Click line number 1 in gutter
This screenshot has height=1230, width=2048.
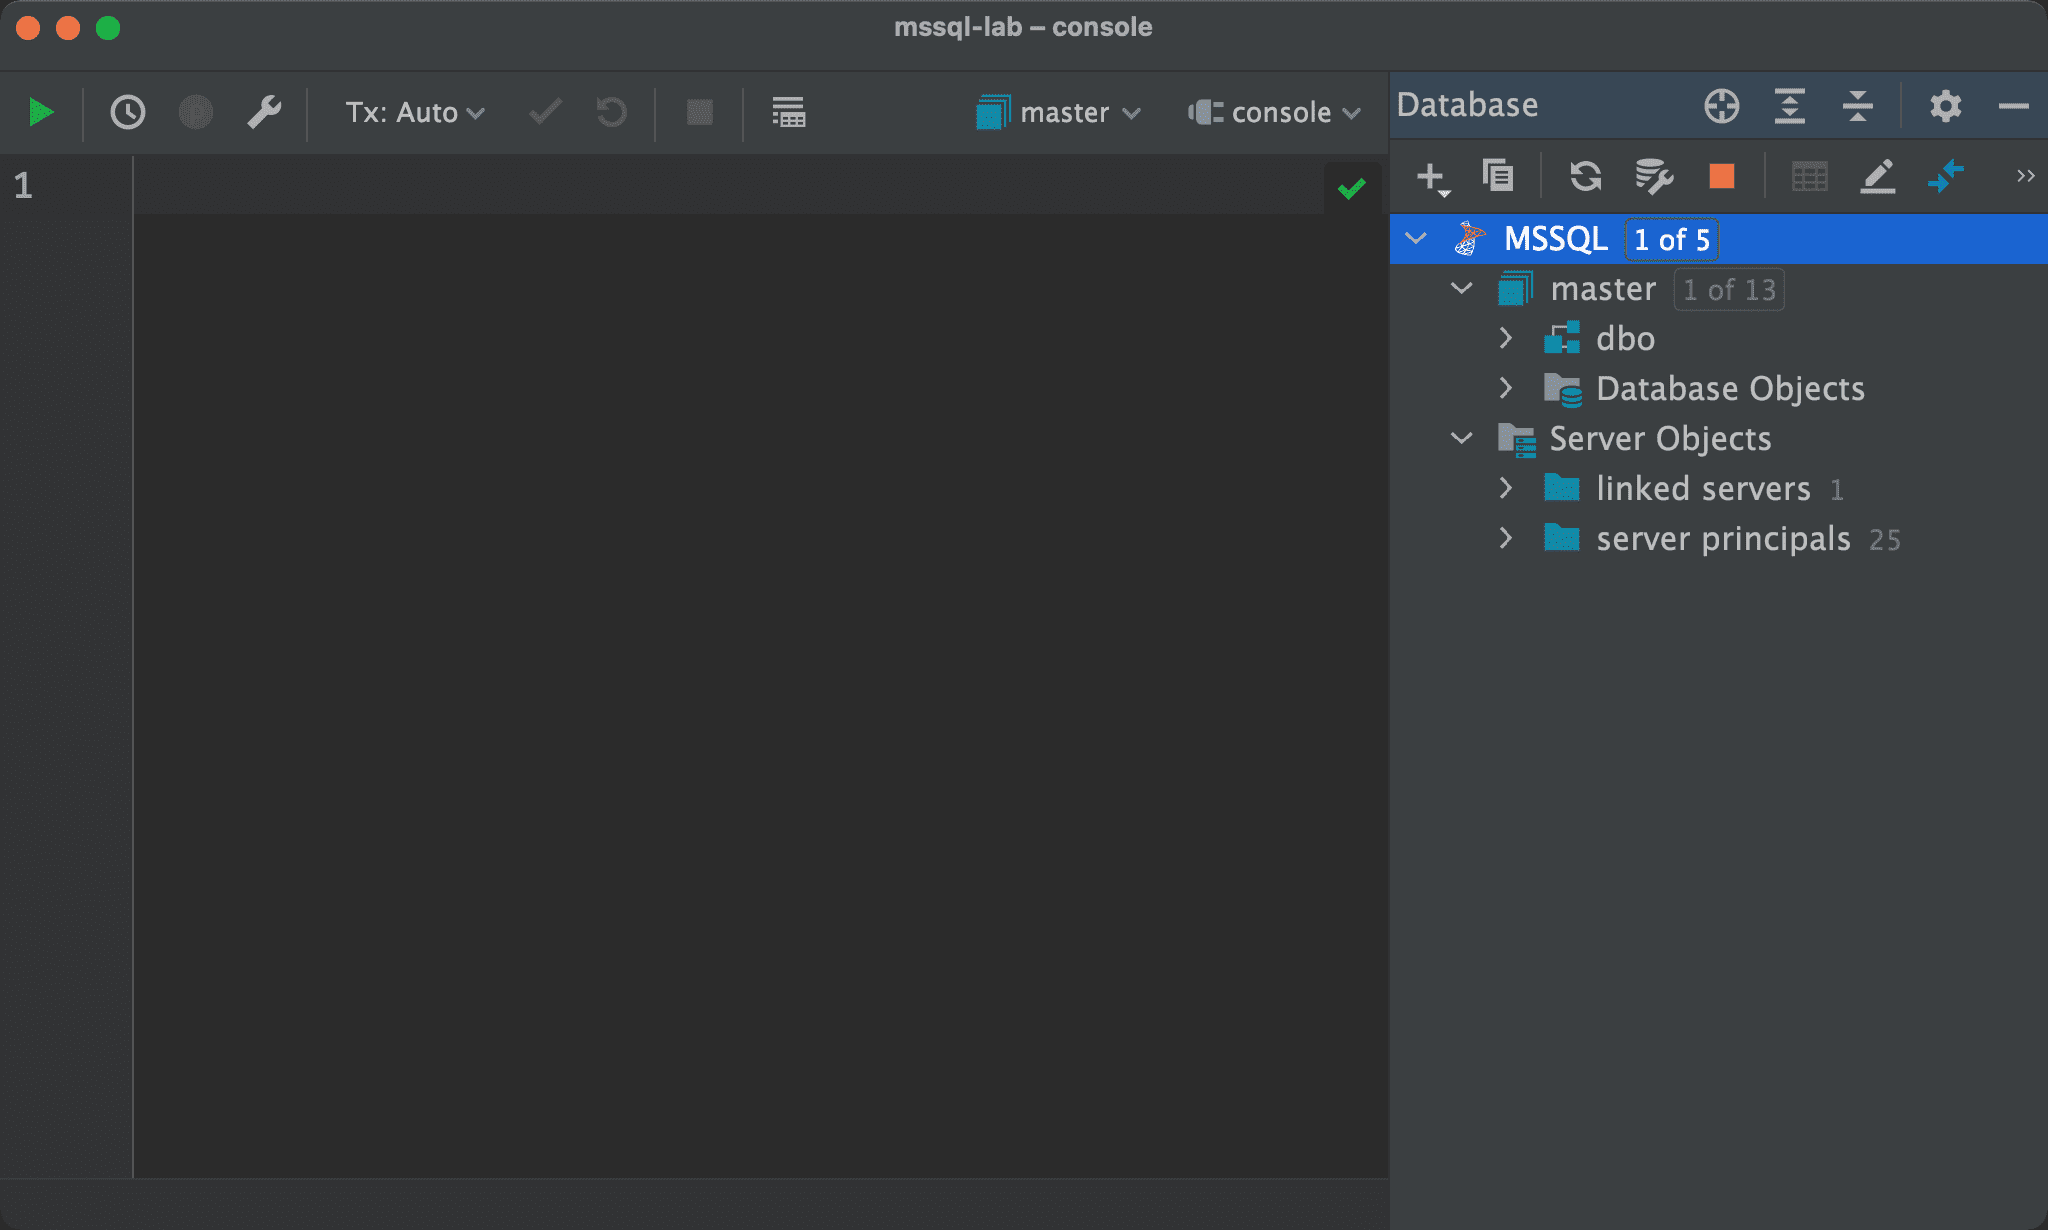coord(23,185)
